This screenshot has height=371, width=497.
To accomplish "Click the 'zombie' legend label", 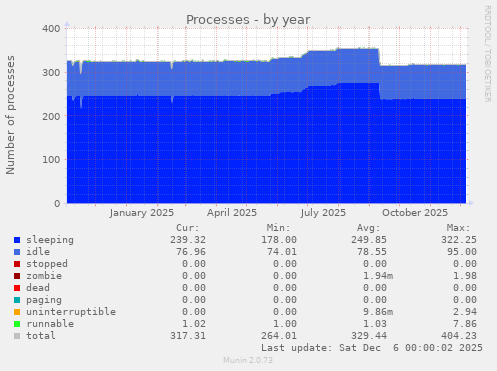I will click(44, 276).
